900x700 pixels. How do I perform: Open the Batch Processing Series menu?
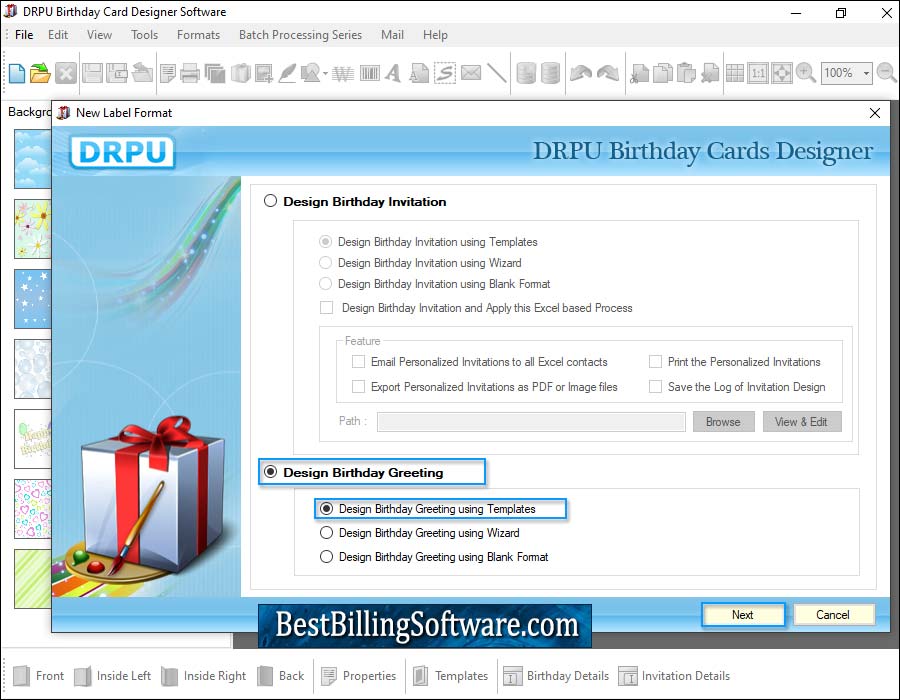pyautogui.click(x=300, y=35)
